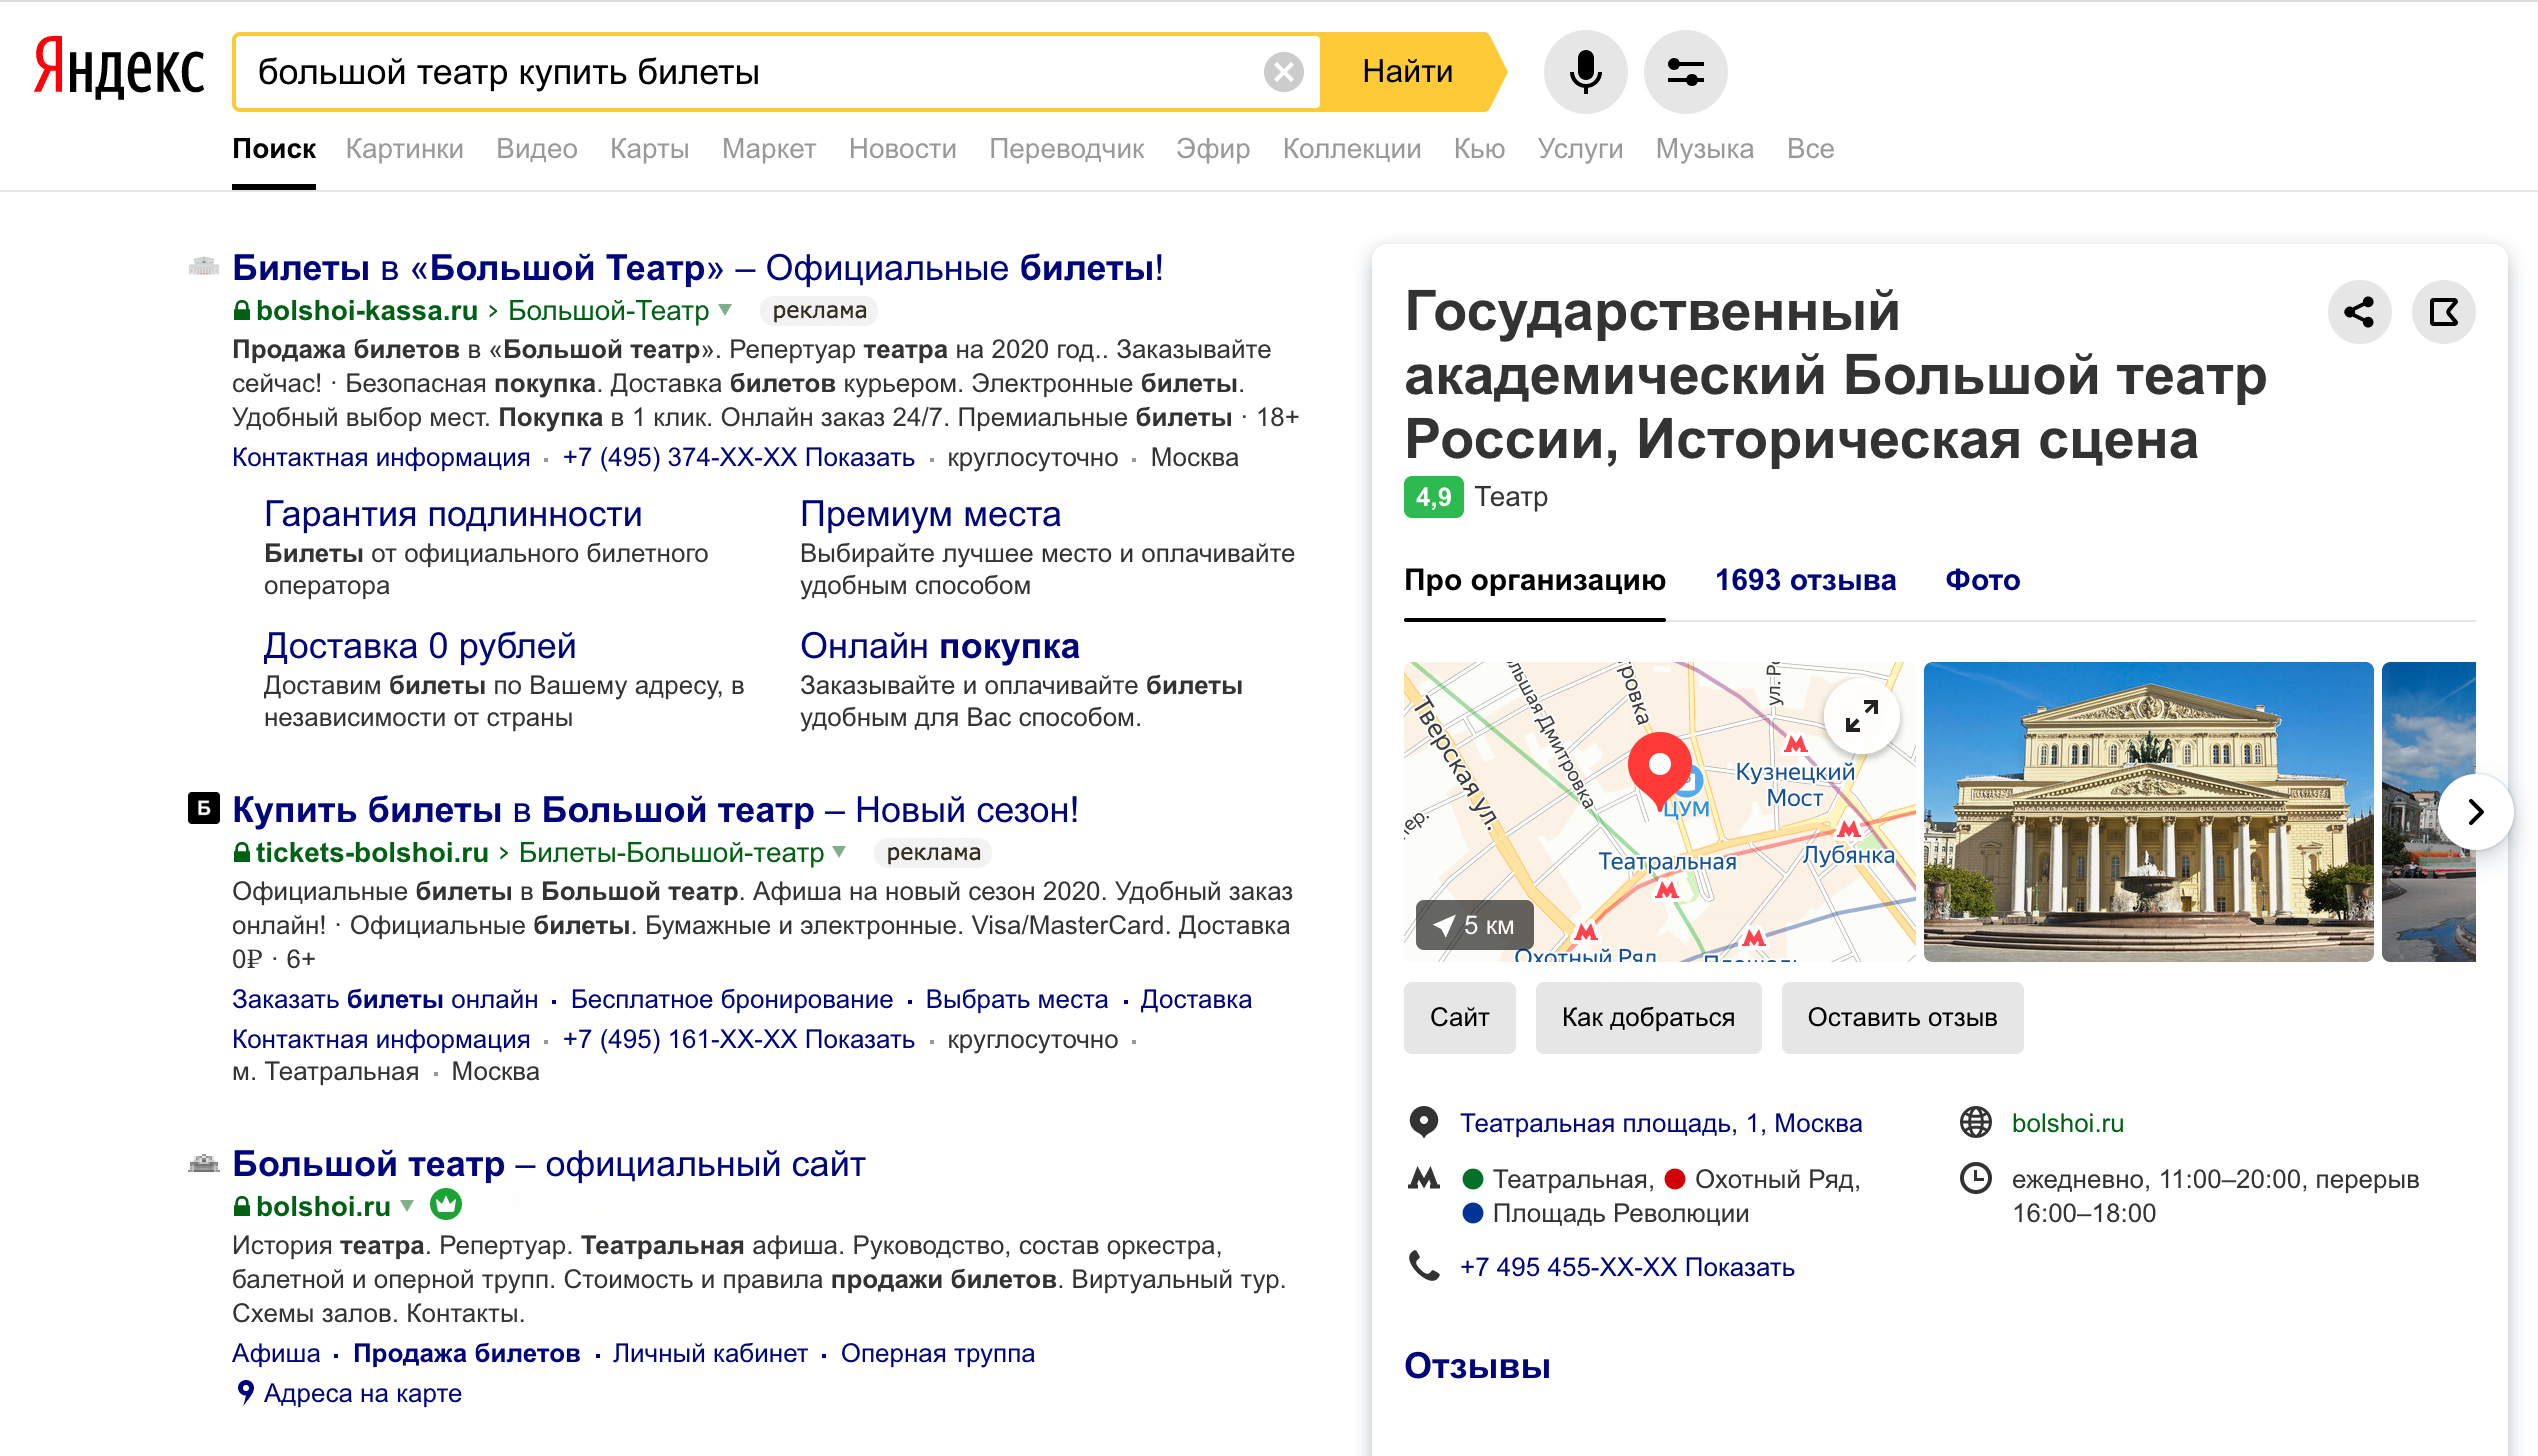Click the Гарантия подлинности sitelink
The image size is (2538, 1456).
(x=453, y=514)
